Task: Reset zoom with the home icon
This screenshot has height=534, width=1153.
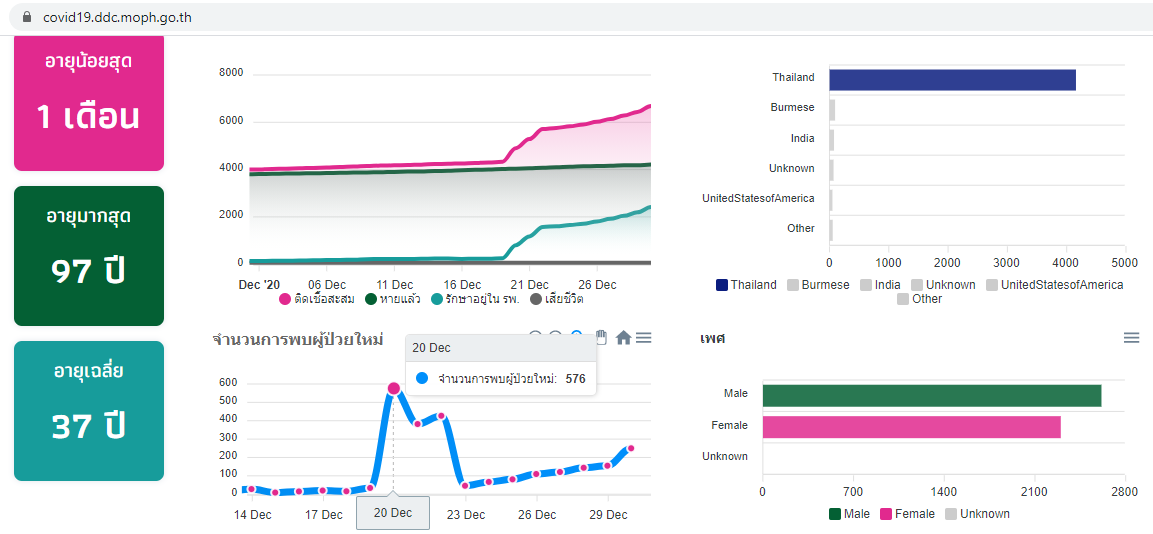Action: [x=623, y=338]
